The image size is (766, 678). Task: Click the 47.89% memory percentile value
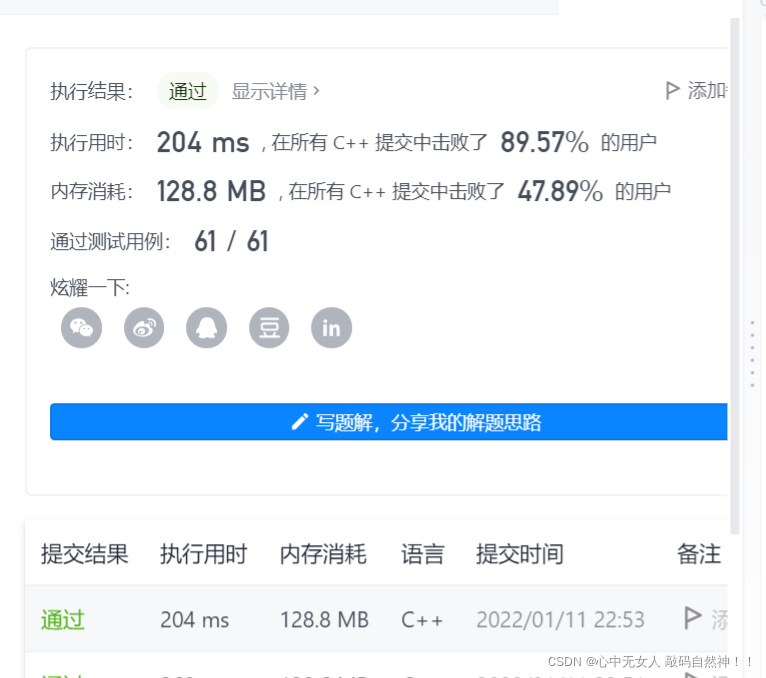coord(560,191)
